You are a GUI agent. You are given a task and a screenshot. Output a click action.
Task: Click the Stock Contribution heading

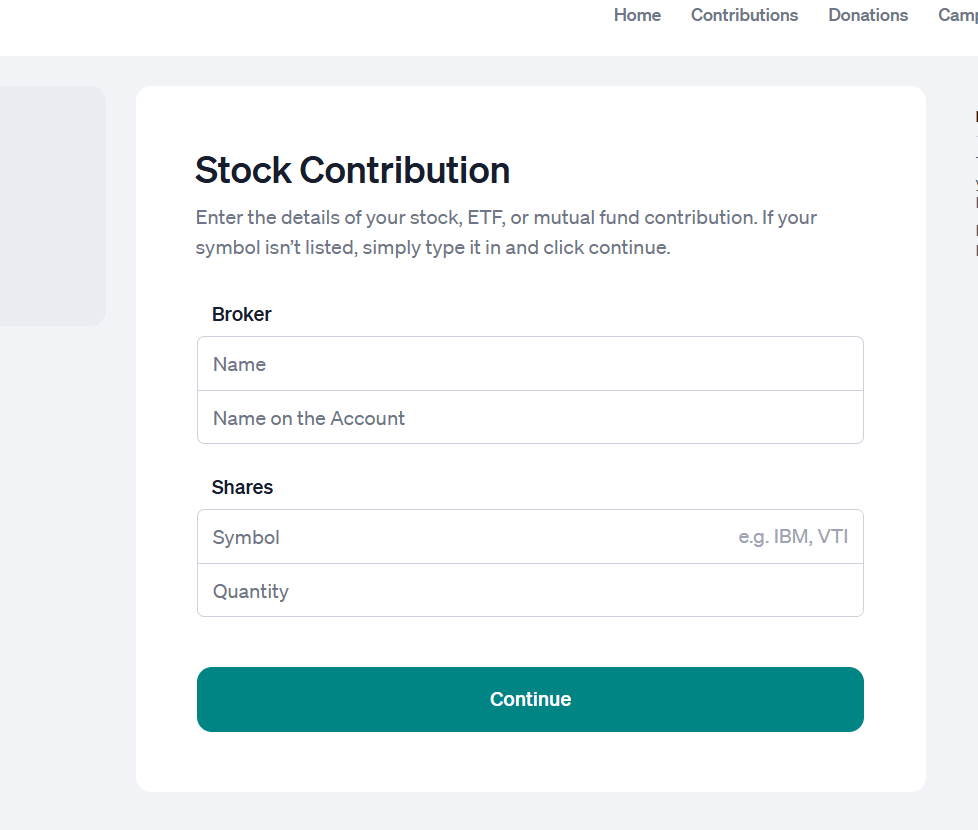352,170
